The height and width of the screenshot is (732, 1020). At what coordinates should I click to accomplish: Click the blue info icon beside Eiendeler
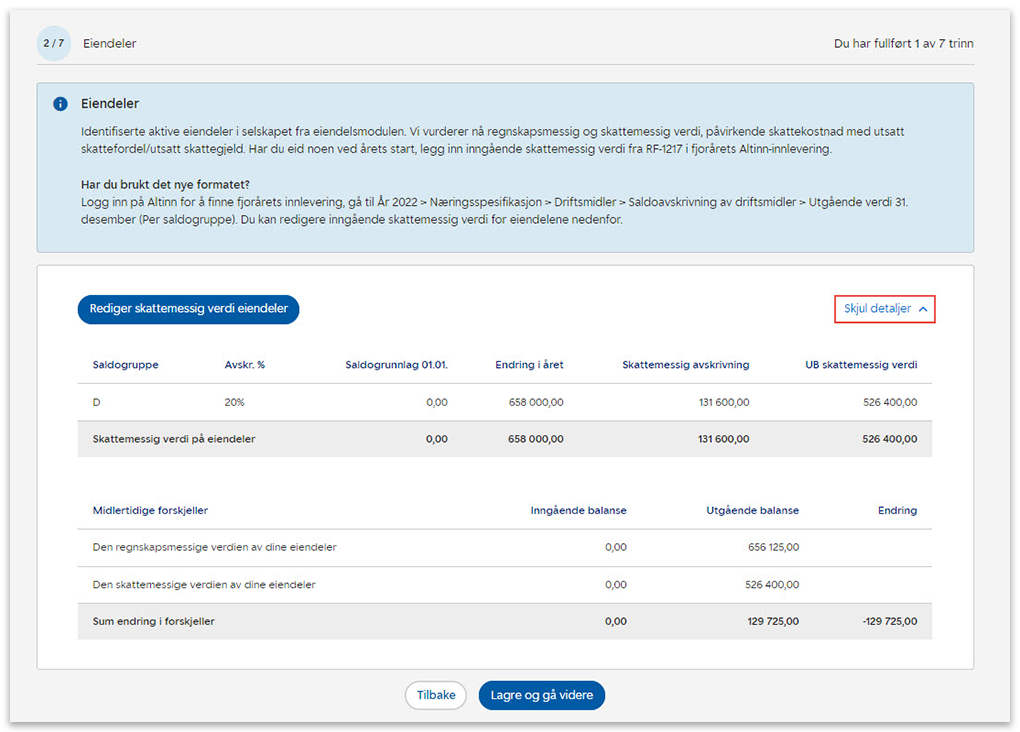pyautogui.click(x=60, y=104)
